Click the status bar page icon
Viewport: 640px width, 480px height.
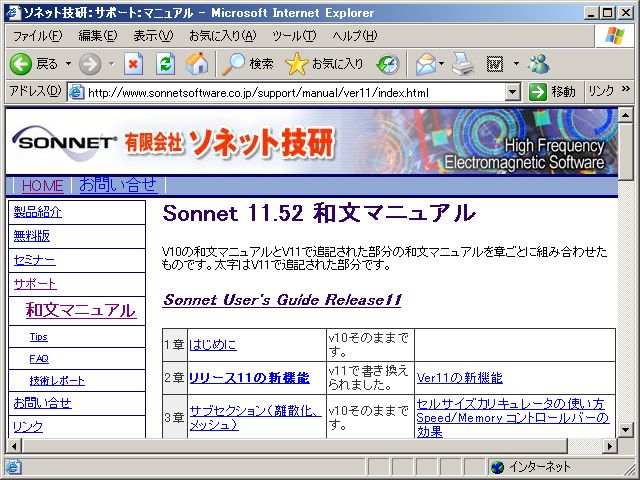pos(13,467)
